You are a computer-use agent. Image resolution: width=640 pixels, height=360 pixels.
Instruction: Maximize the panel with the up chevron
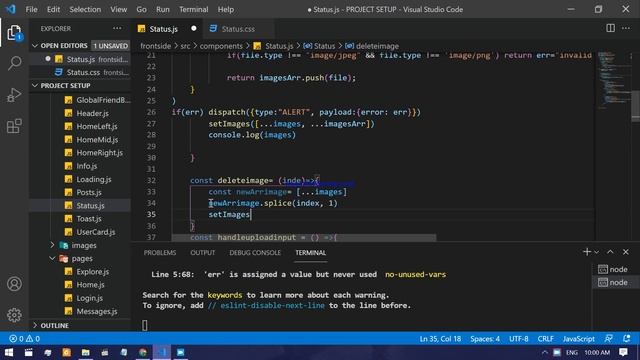tap(610, 252)
